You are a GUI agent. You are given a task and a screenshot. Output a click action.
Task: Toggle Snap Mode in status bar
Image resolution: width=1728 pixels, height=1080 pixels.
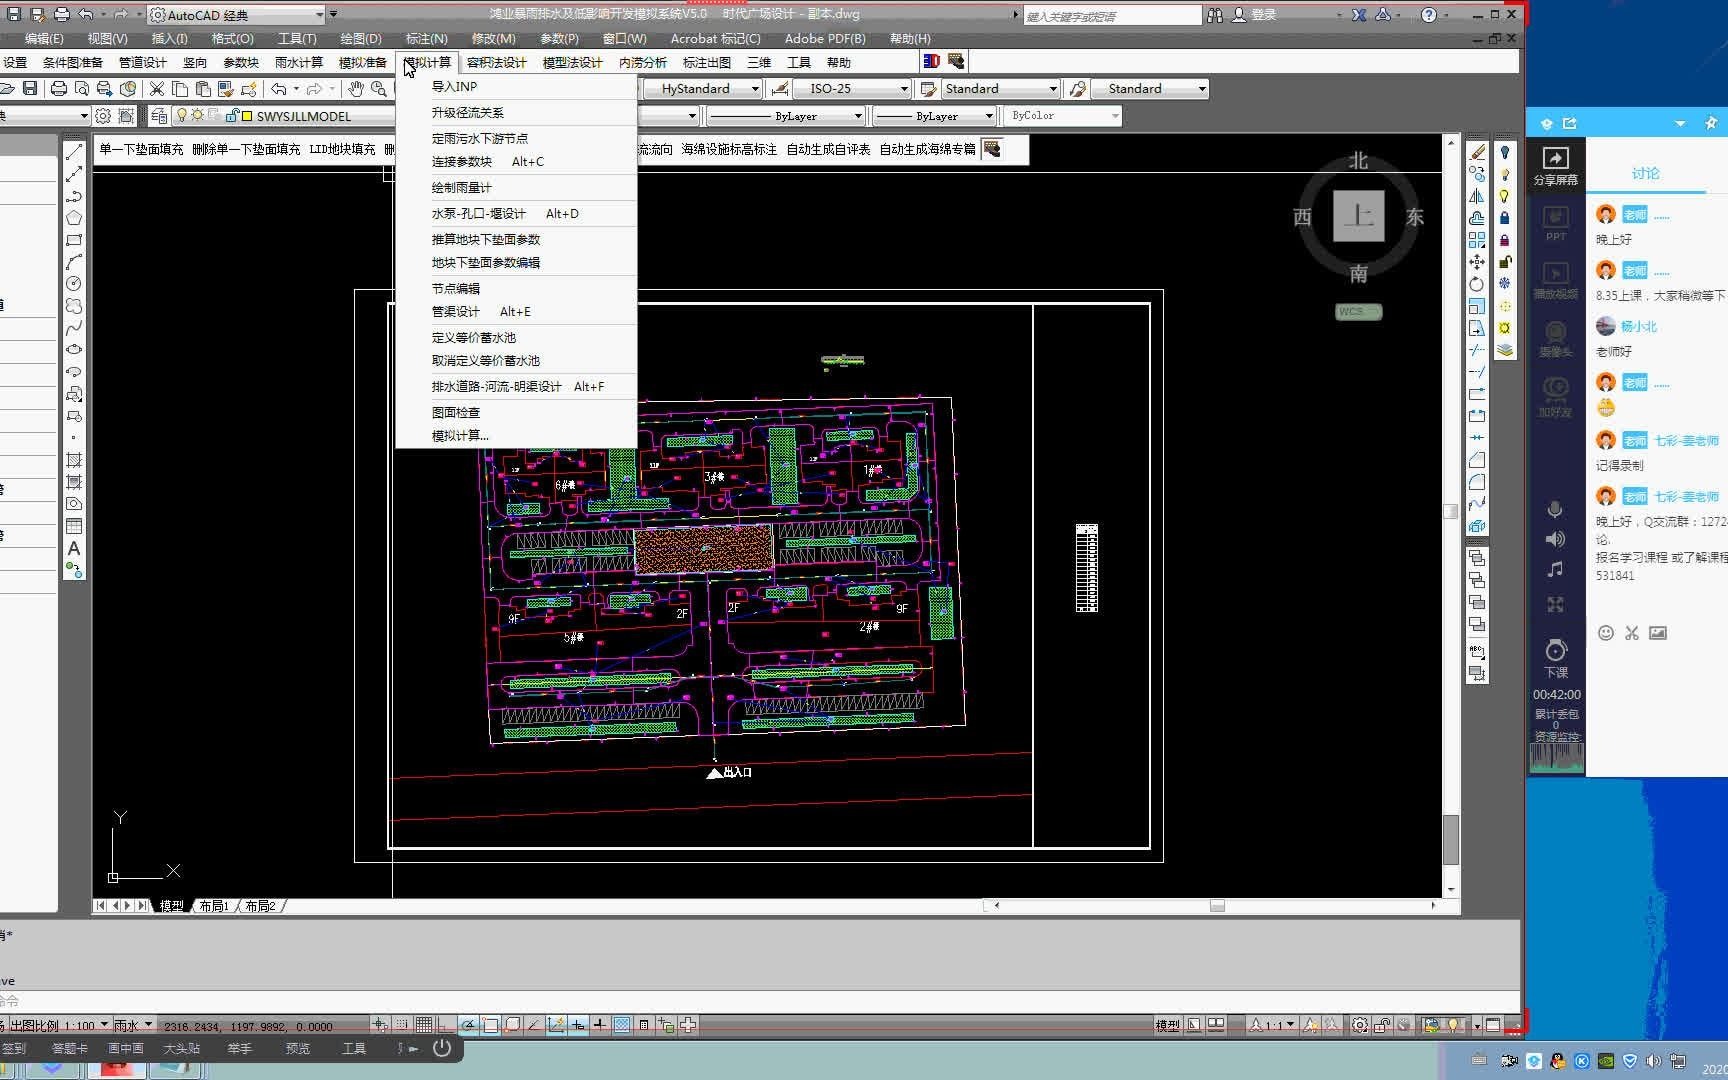click(402, 1025)
